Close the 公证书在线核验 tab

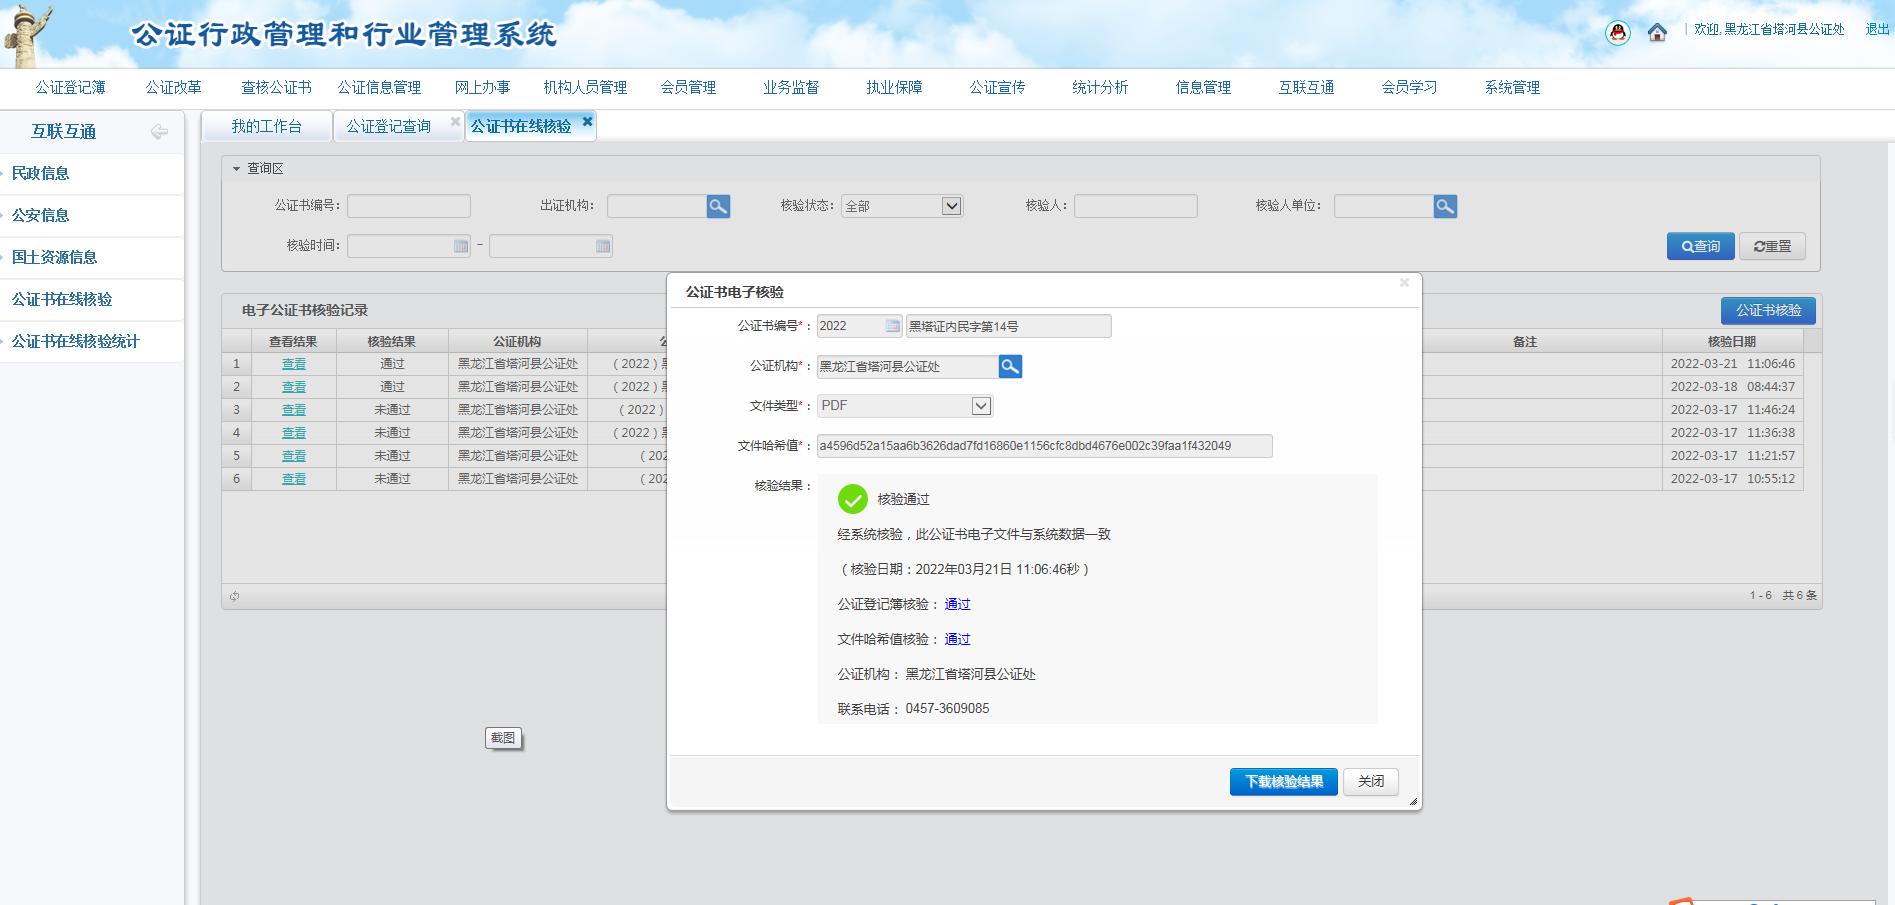[x=587, y=121]
